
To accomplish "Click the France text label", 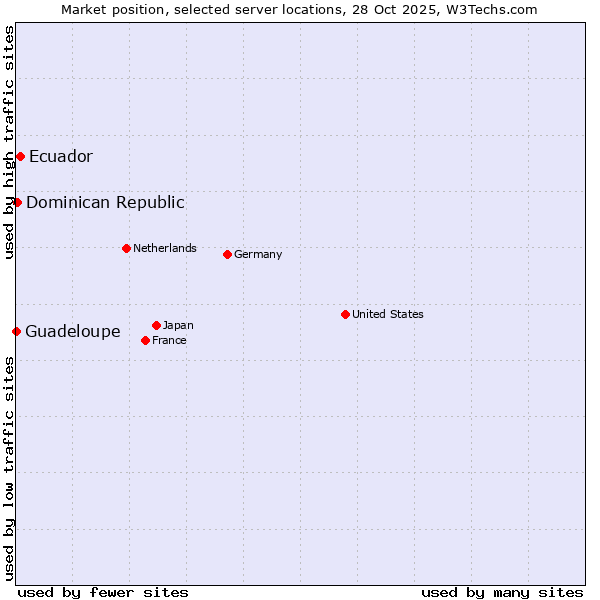I will pos(169,340).
